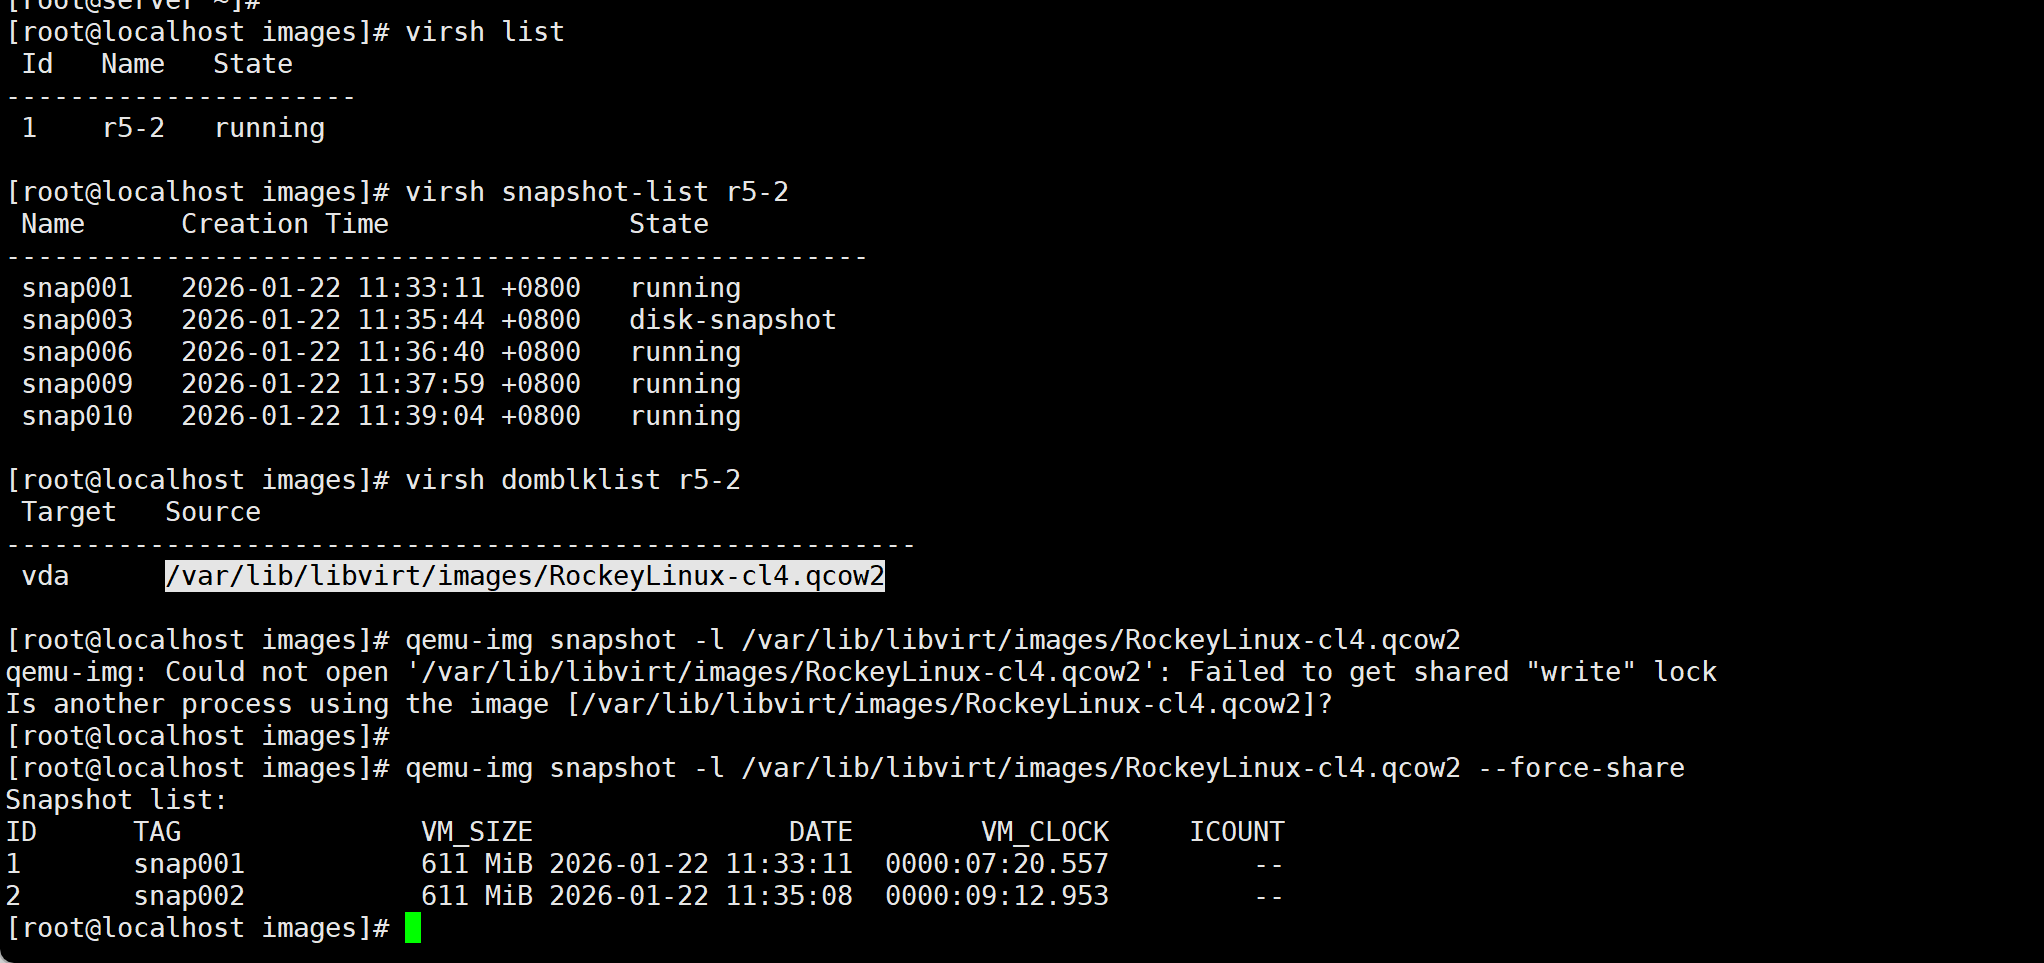Screen dimensions: 2044x963
Task: Click the Creation Time column header
Action: [x=285, y=224]
